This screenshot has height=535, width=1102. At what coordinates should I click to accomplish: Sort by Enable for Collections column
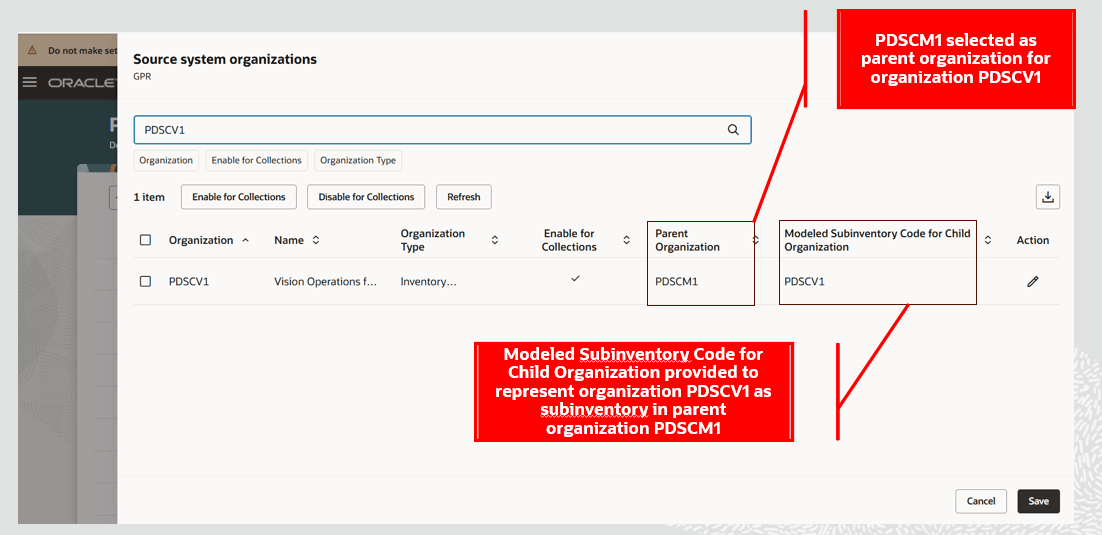click(x=626, y=240)
